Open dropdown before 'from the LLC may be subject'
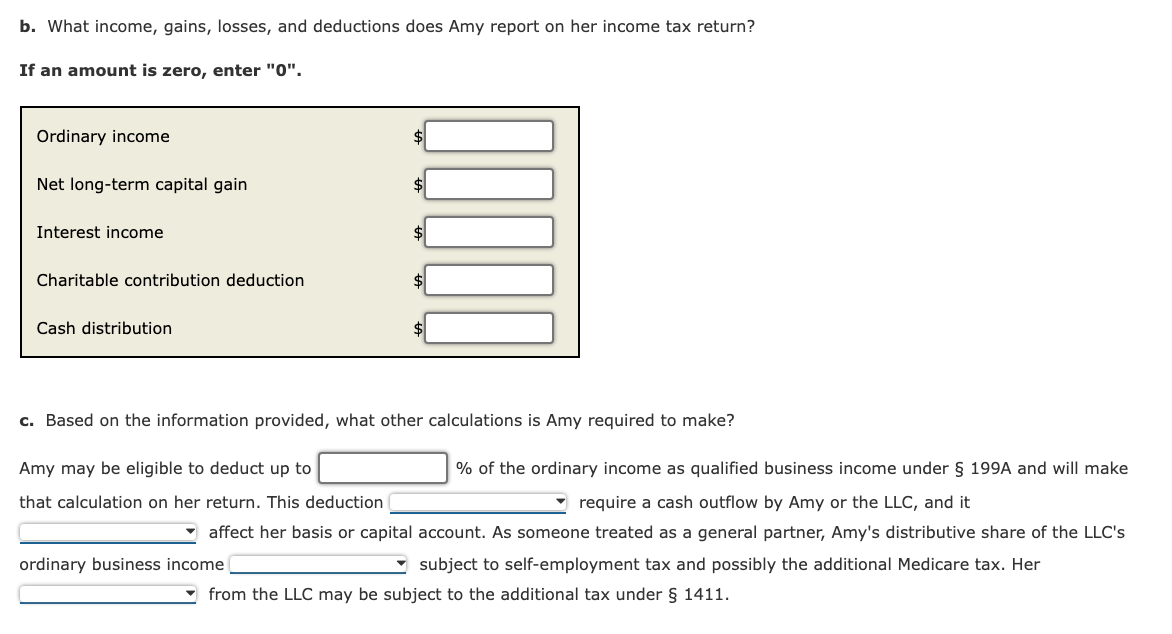 108,594
